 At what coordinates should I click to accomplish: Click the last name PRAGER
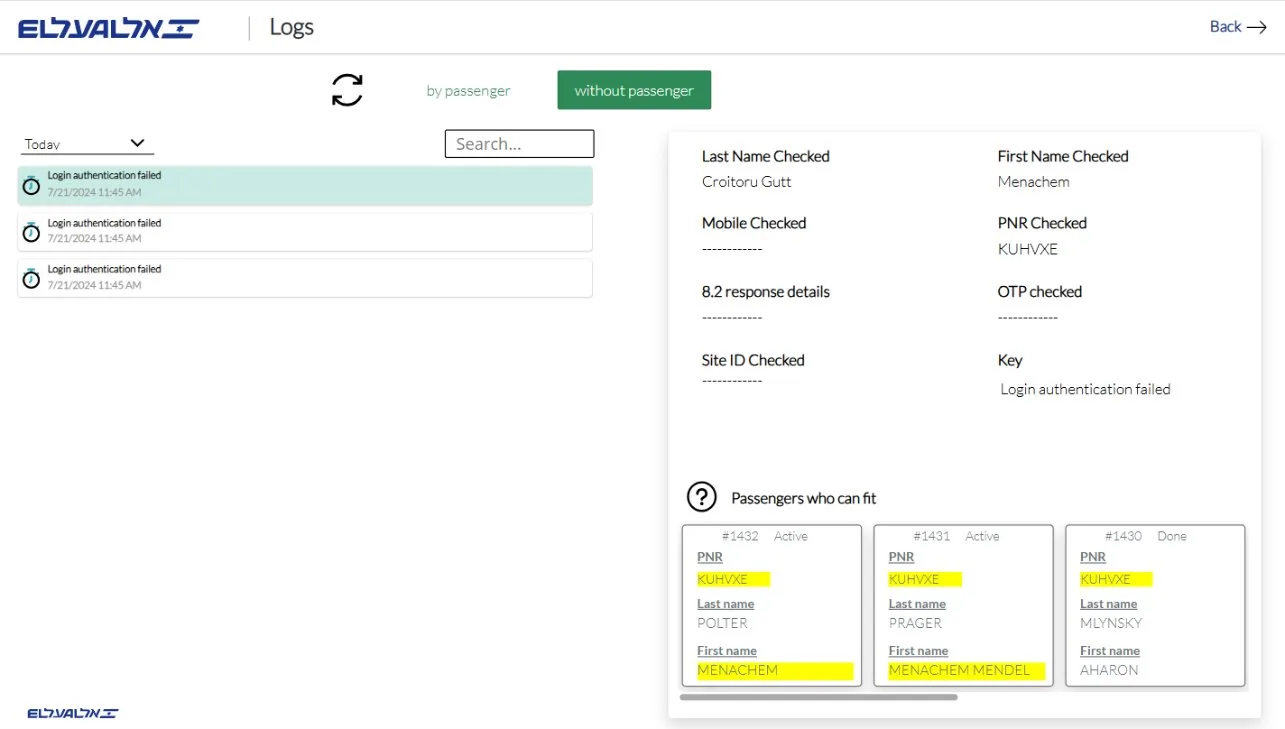click(x=915, y=623)
